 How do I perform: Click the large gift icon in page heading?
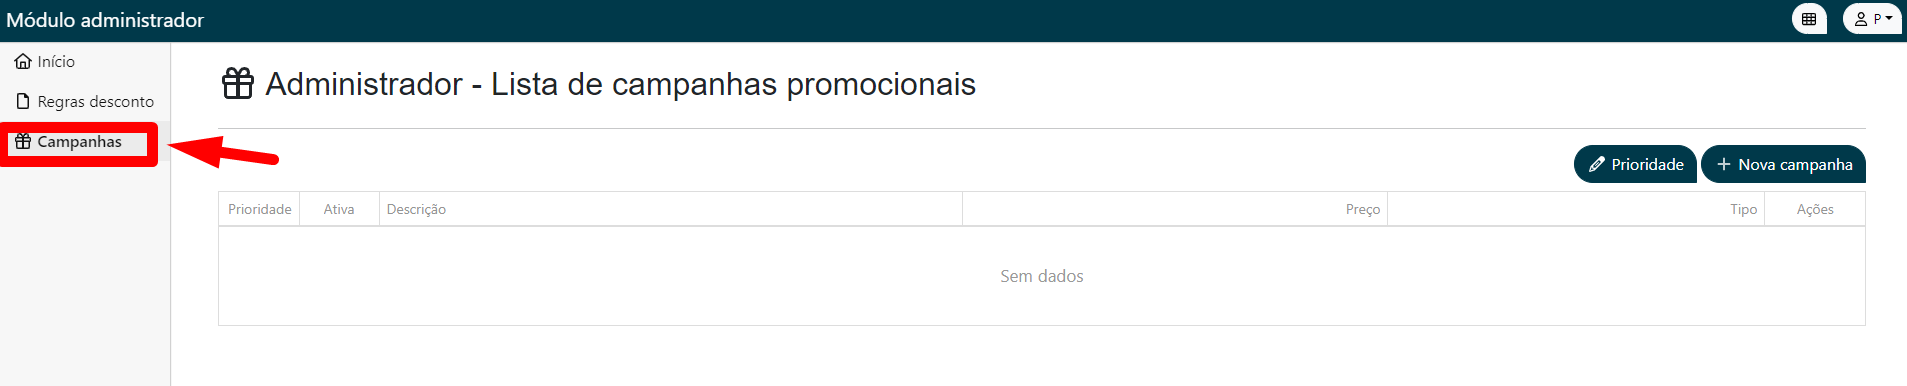click(x=238, y=84)
